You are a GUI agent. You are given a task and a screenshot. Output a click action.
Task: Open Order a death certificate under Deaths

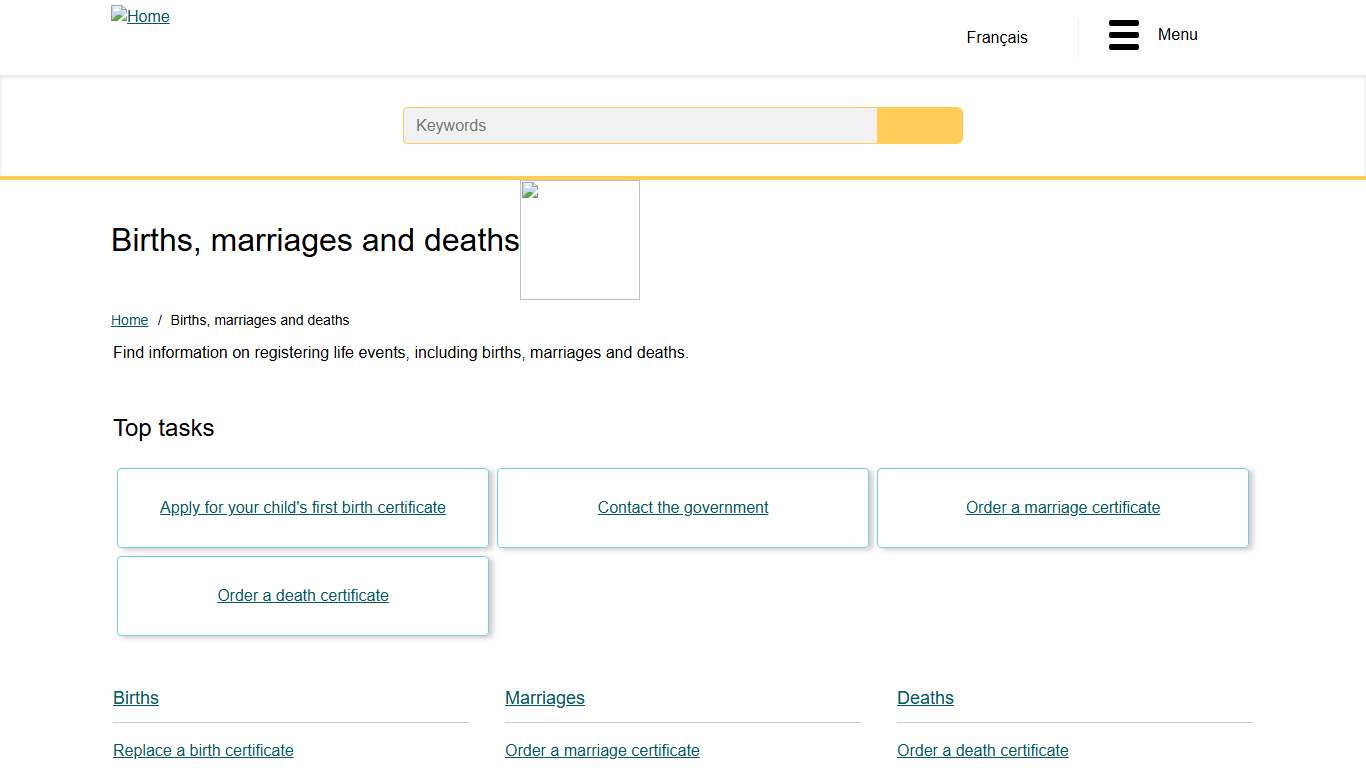pyautogui.click(x=982, y=750)
